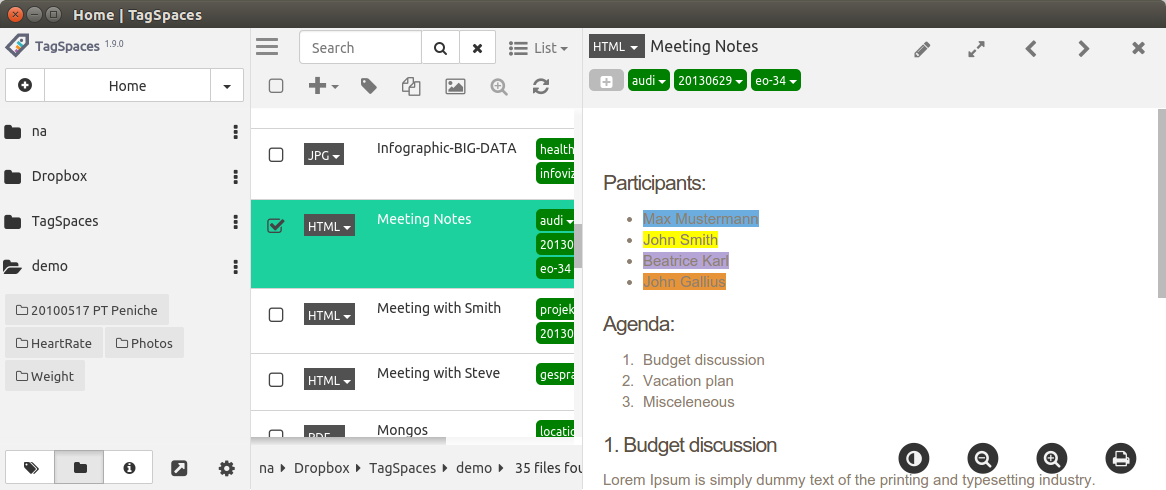The width and height of the screenshot is (1166, 490).
Task: Click the toolbar zoom-in thumbnails icon
Action: [x=499, y=86]
